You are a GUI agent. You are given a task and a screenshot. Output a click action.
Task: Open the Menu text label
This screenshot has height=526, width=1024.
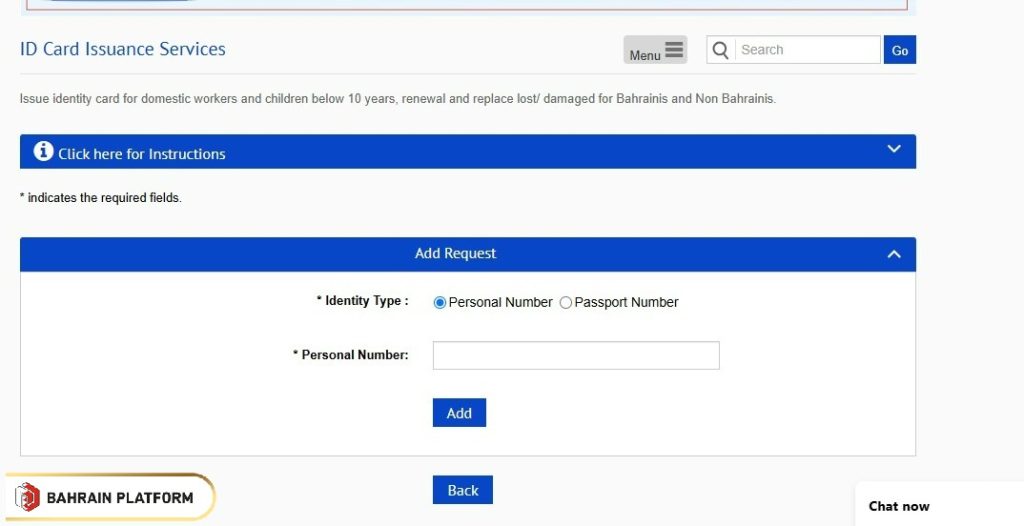[x=644, y=56]
